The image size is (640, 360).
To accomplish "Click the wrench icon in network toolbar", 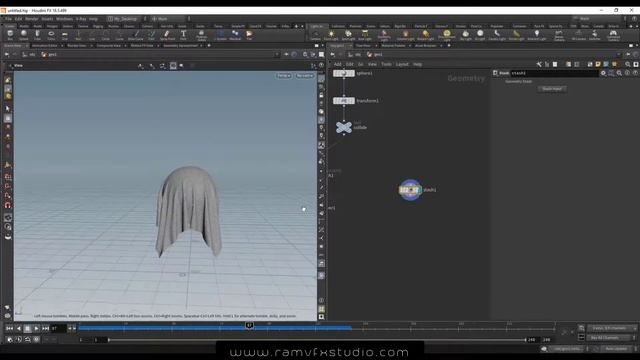I will pyautogui.click(x=539, y=64).
